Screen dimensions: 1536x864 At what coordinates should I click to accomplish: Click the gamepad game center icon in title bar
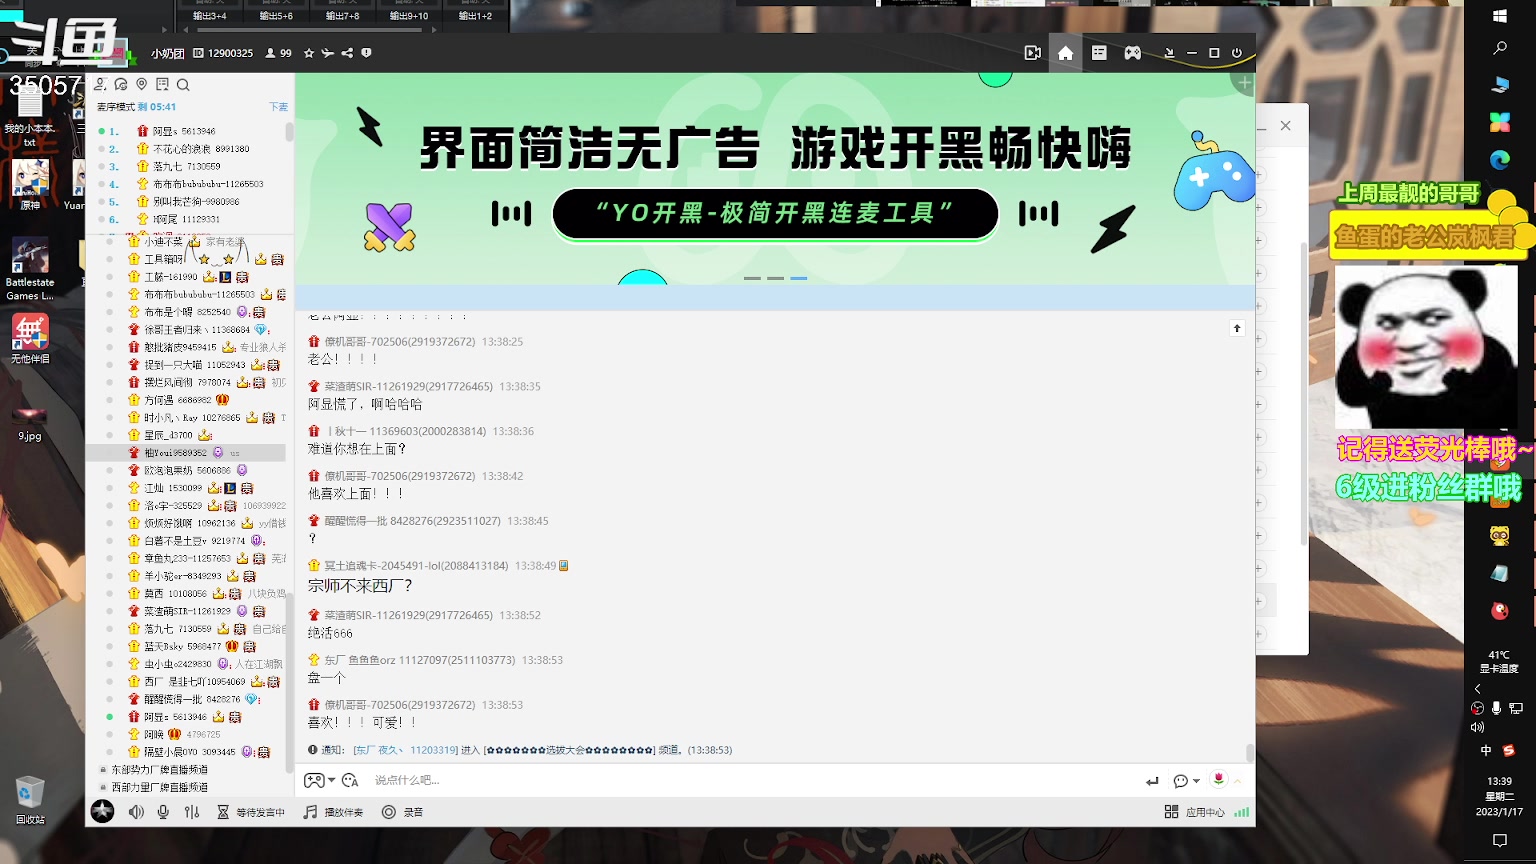[x=1133, y=53]
